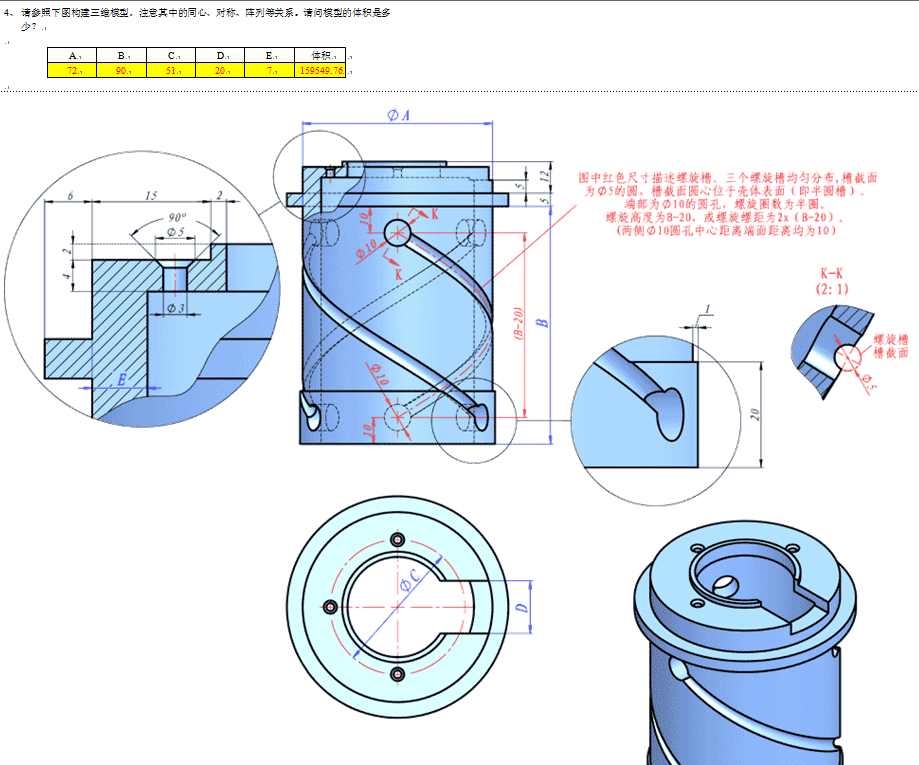Click the 螺旋槽截面 label beside K-K section
Screen dimensions: 919x765
point(890,346)
